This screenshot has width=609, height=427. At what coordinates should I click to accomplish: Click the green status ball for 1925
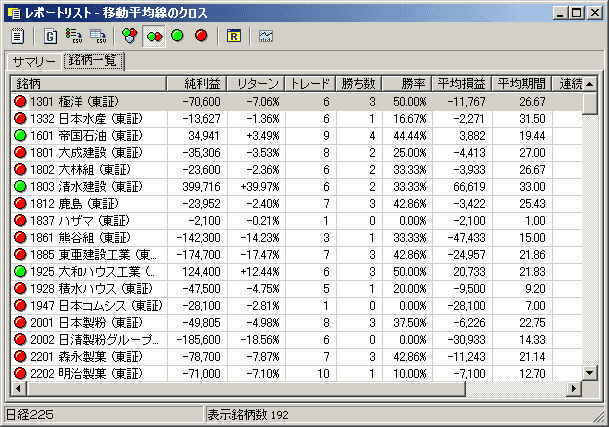tap(20, 271)
